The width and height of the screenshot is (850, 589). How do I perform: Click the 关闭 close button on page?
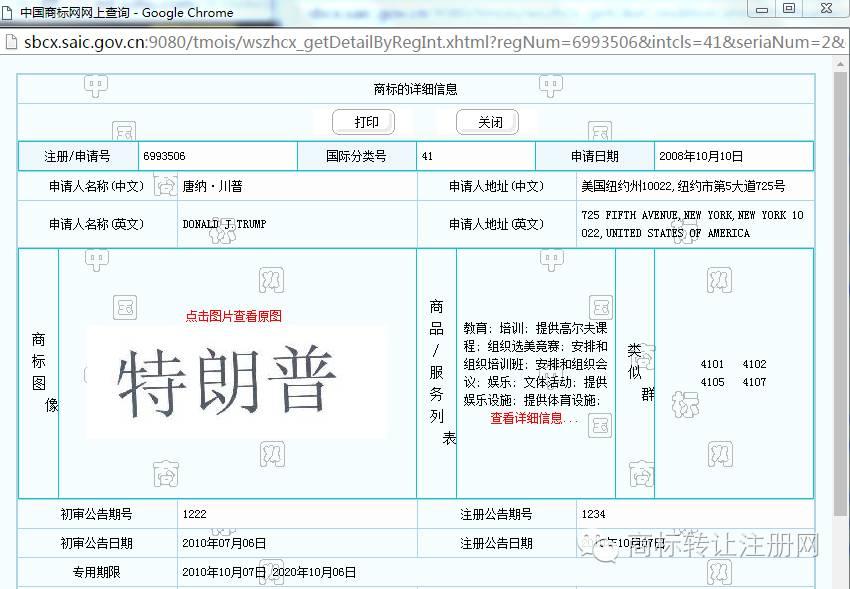pyautogui.click(x=489, y=122)
